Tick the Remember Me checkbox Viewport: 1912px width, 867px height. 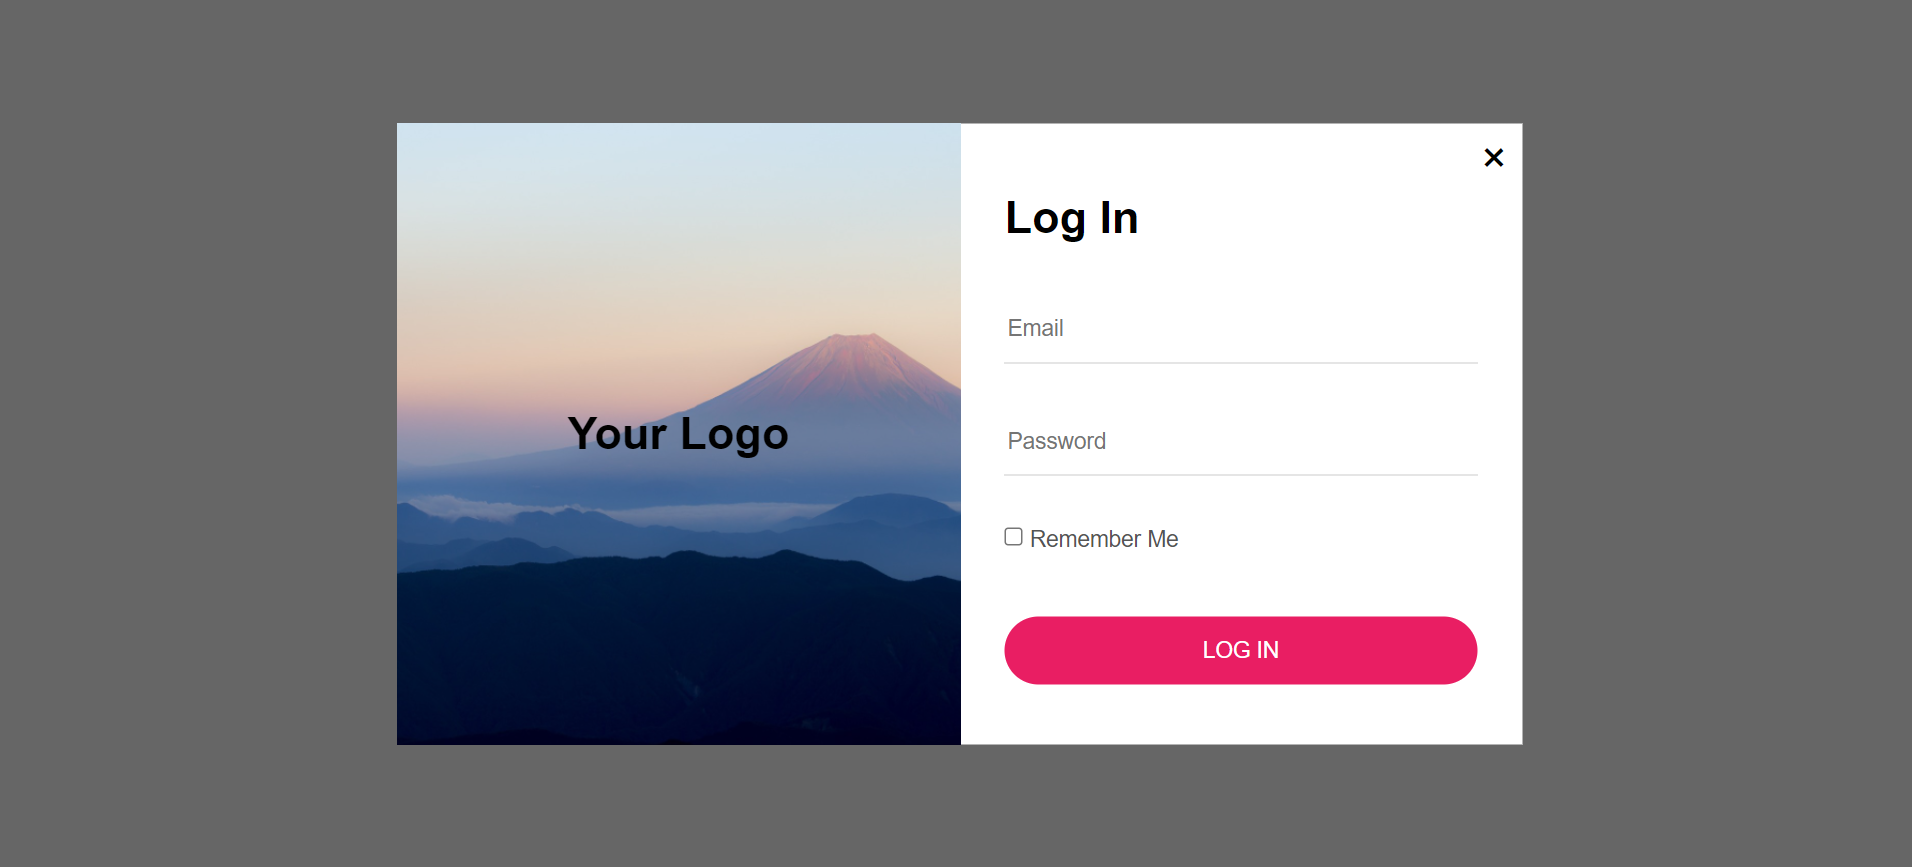[x=1013, y=537]
